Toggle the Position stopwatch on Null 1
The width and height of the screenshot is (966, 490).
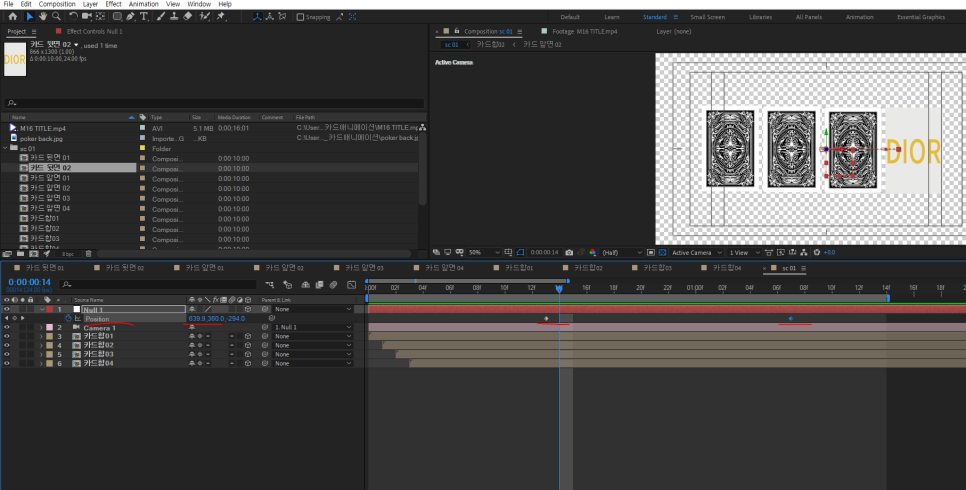coord(68,319)
